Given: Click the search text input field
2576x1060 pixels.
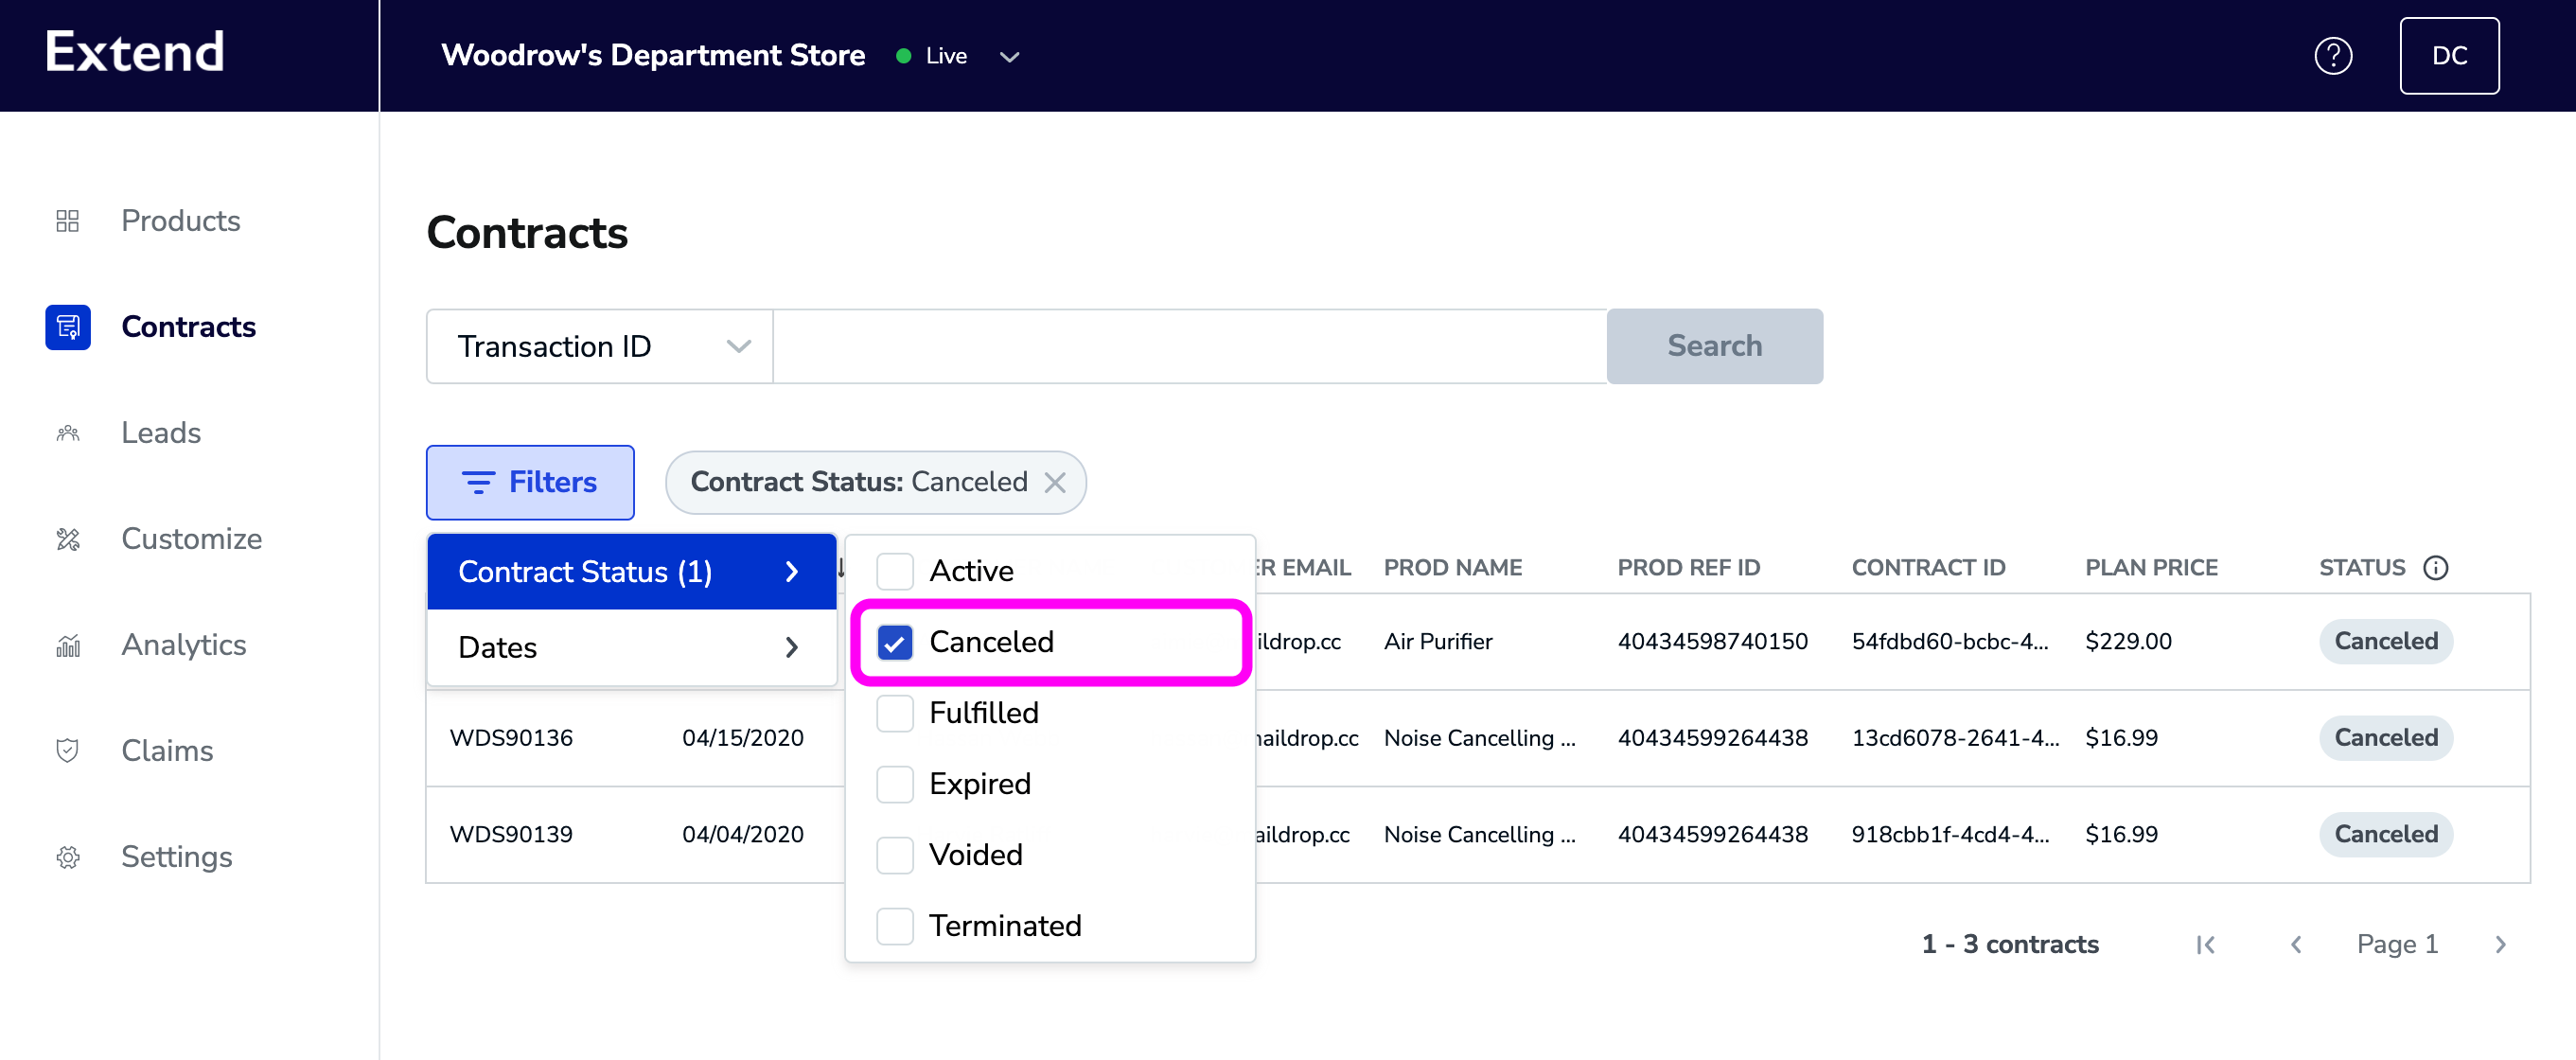Looking at the screenshot, I should 1190,346.
